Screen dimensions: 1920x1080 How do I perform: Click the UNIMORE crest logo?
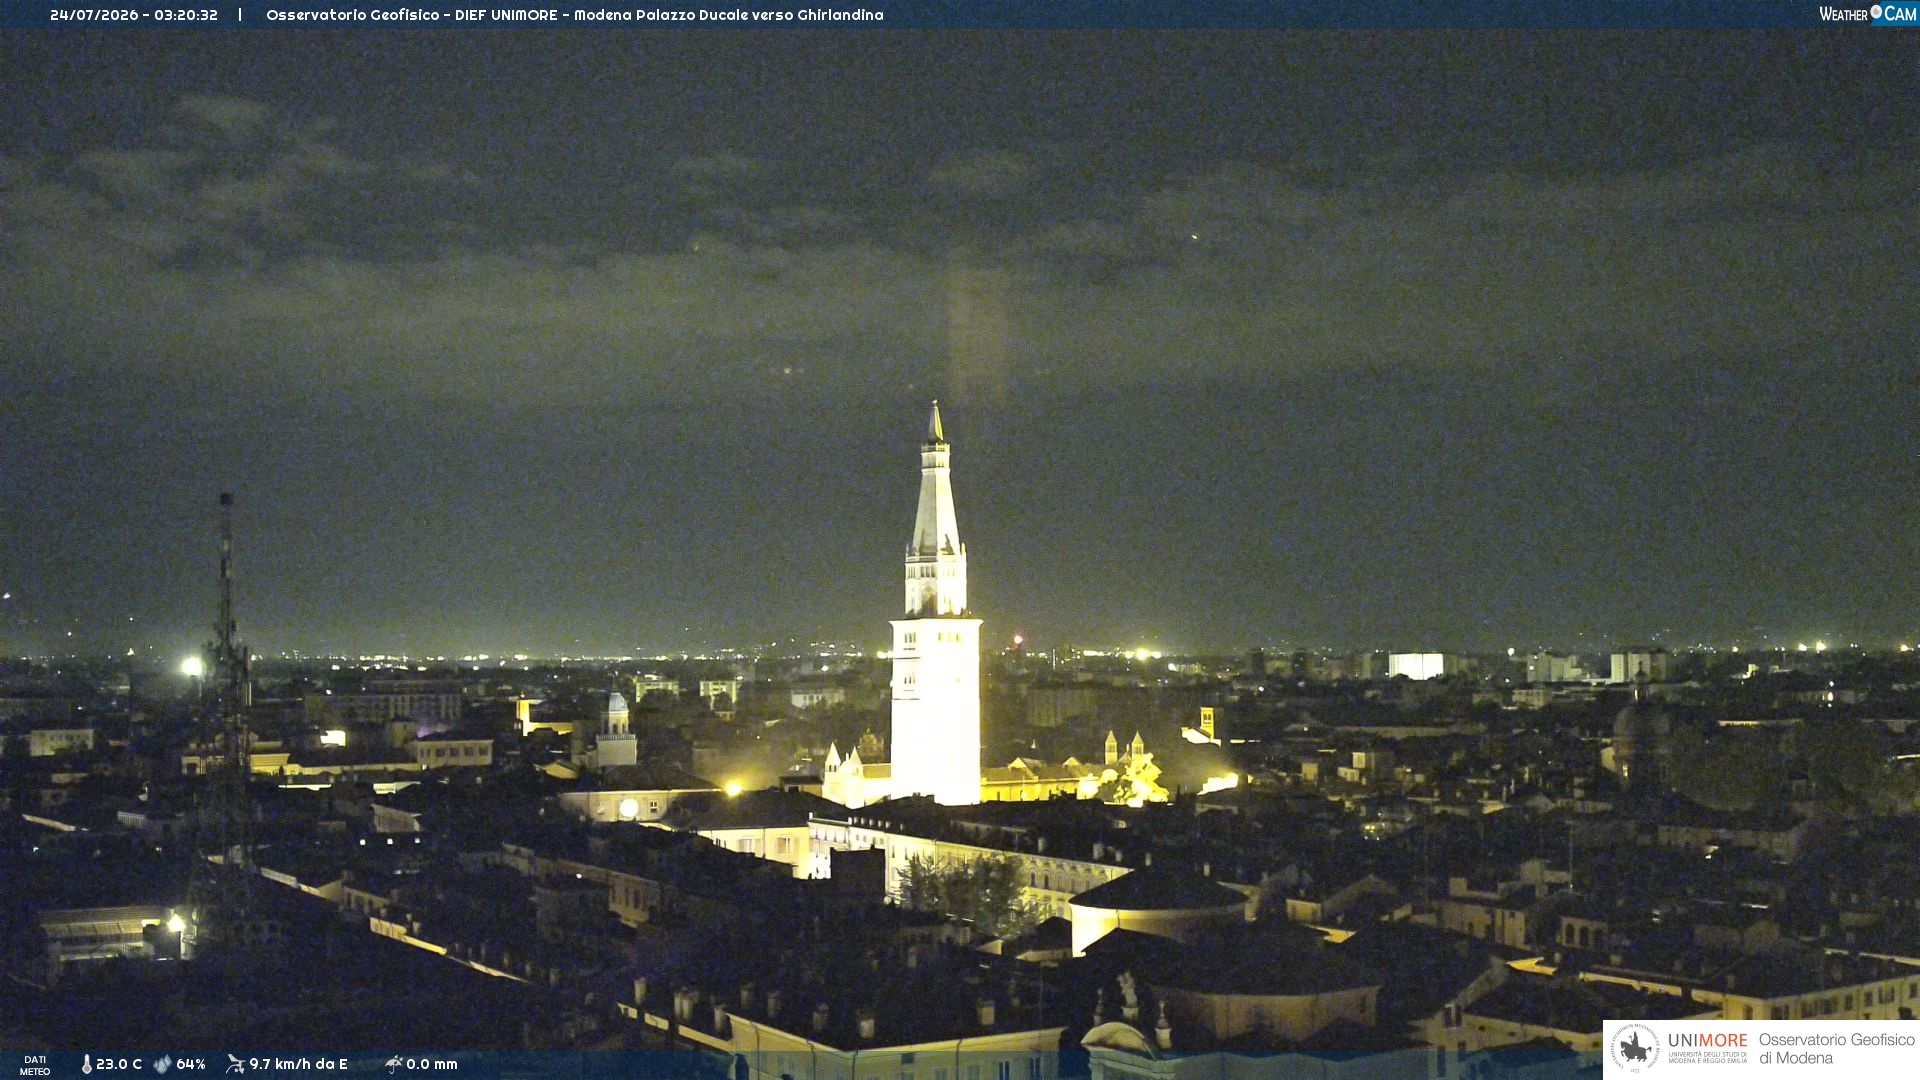point(1635,1048)
